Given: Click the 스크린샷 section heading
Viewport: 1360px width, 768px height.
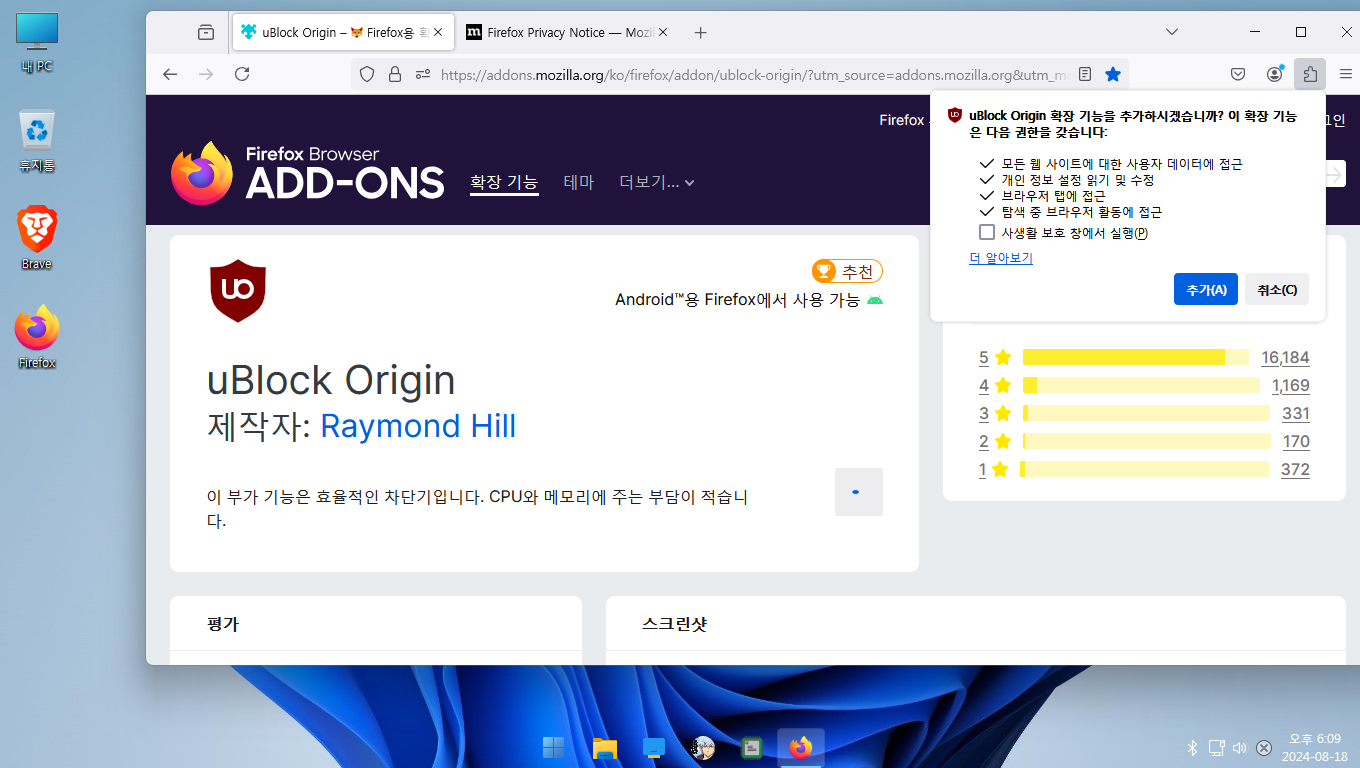Looking at the screenshot, I should coord(674,624).
